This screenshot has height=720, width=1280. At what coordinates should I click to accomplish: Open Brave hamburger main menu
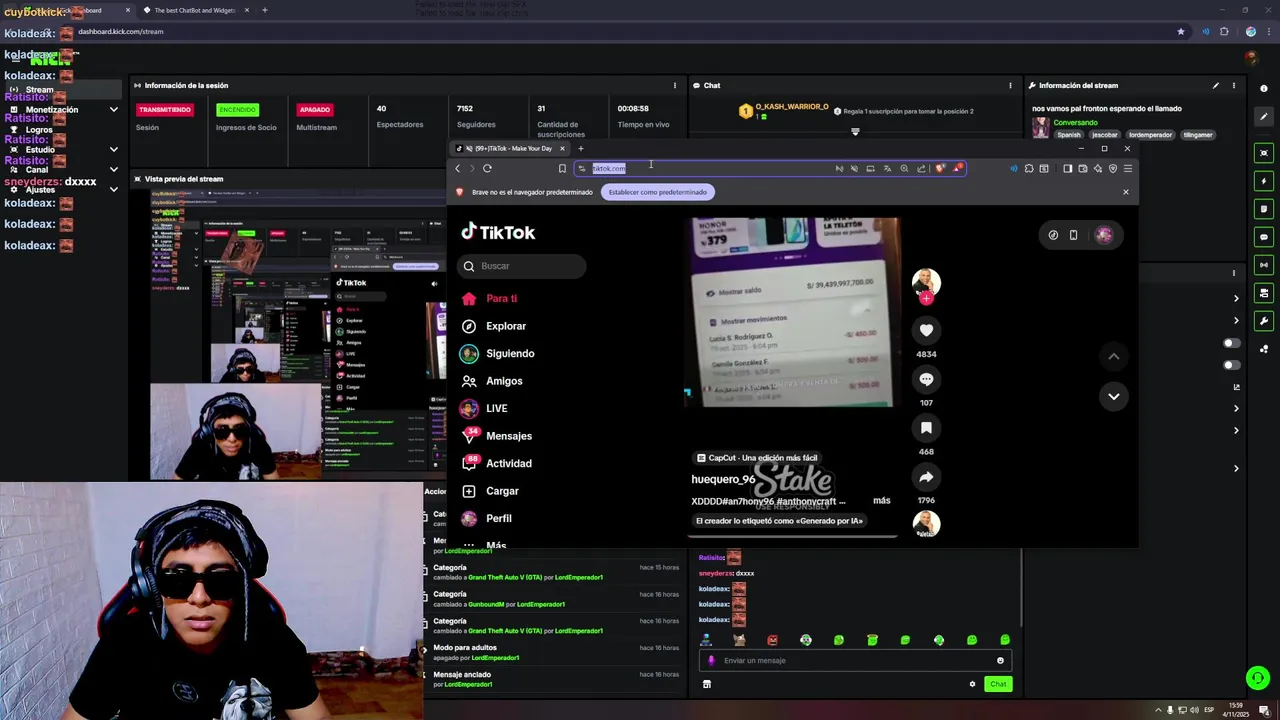tap(1127, 168)
